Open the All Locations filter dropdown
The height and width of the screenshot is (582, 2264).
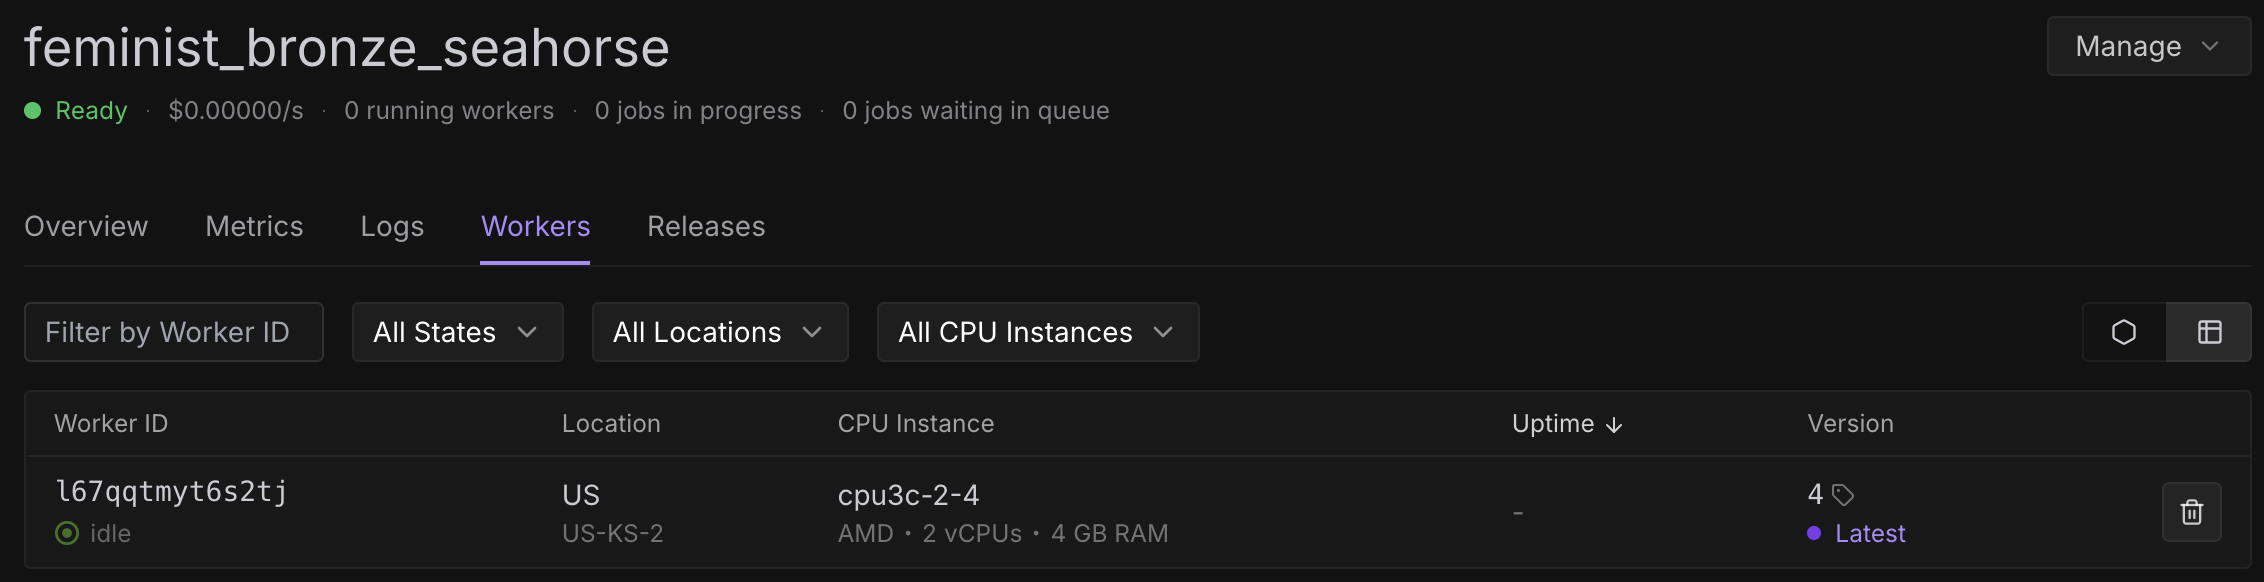(x=719, y=332)
